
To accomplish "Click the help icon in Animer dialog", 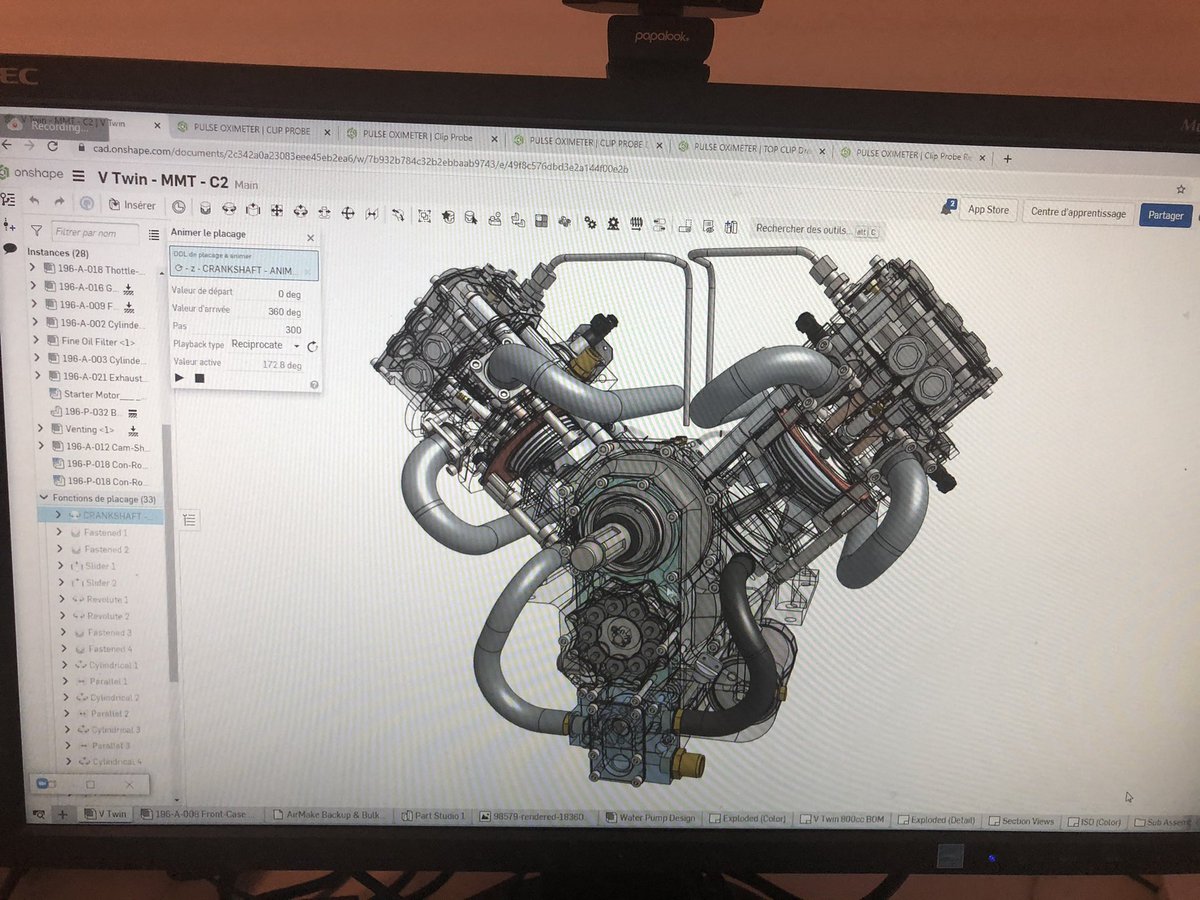I will point(314,384).
